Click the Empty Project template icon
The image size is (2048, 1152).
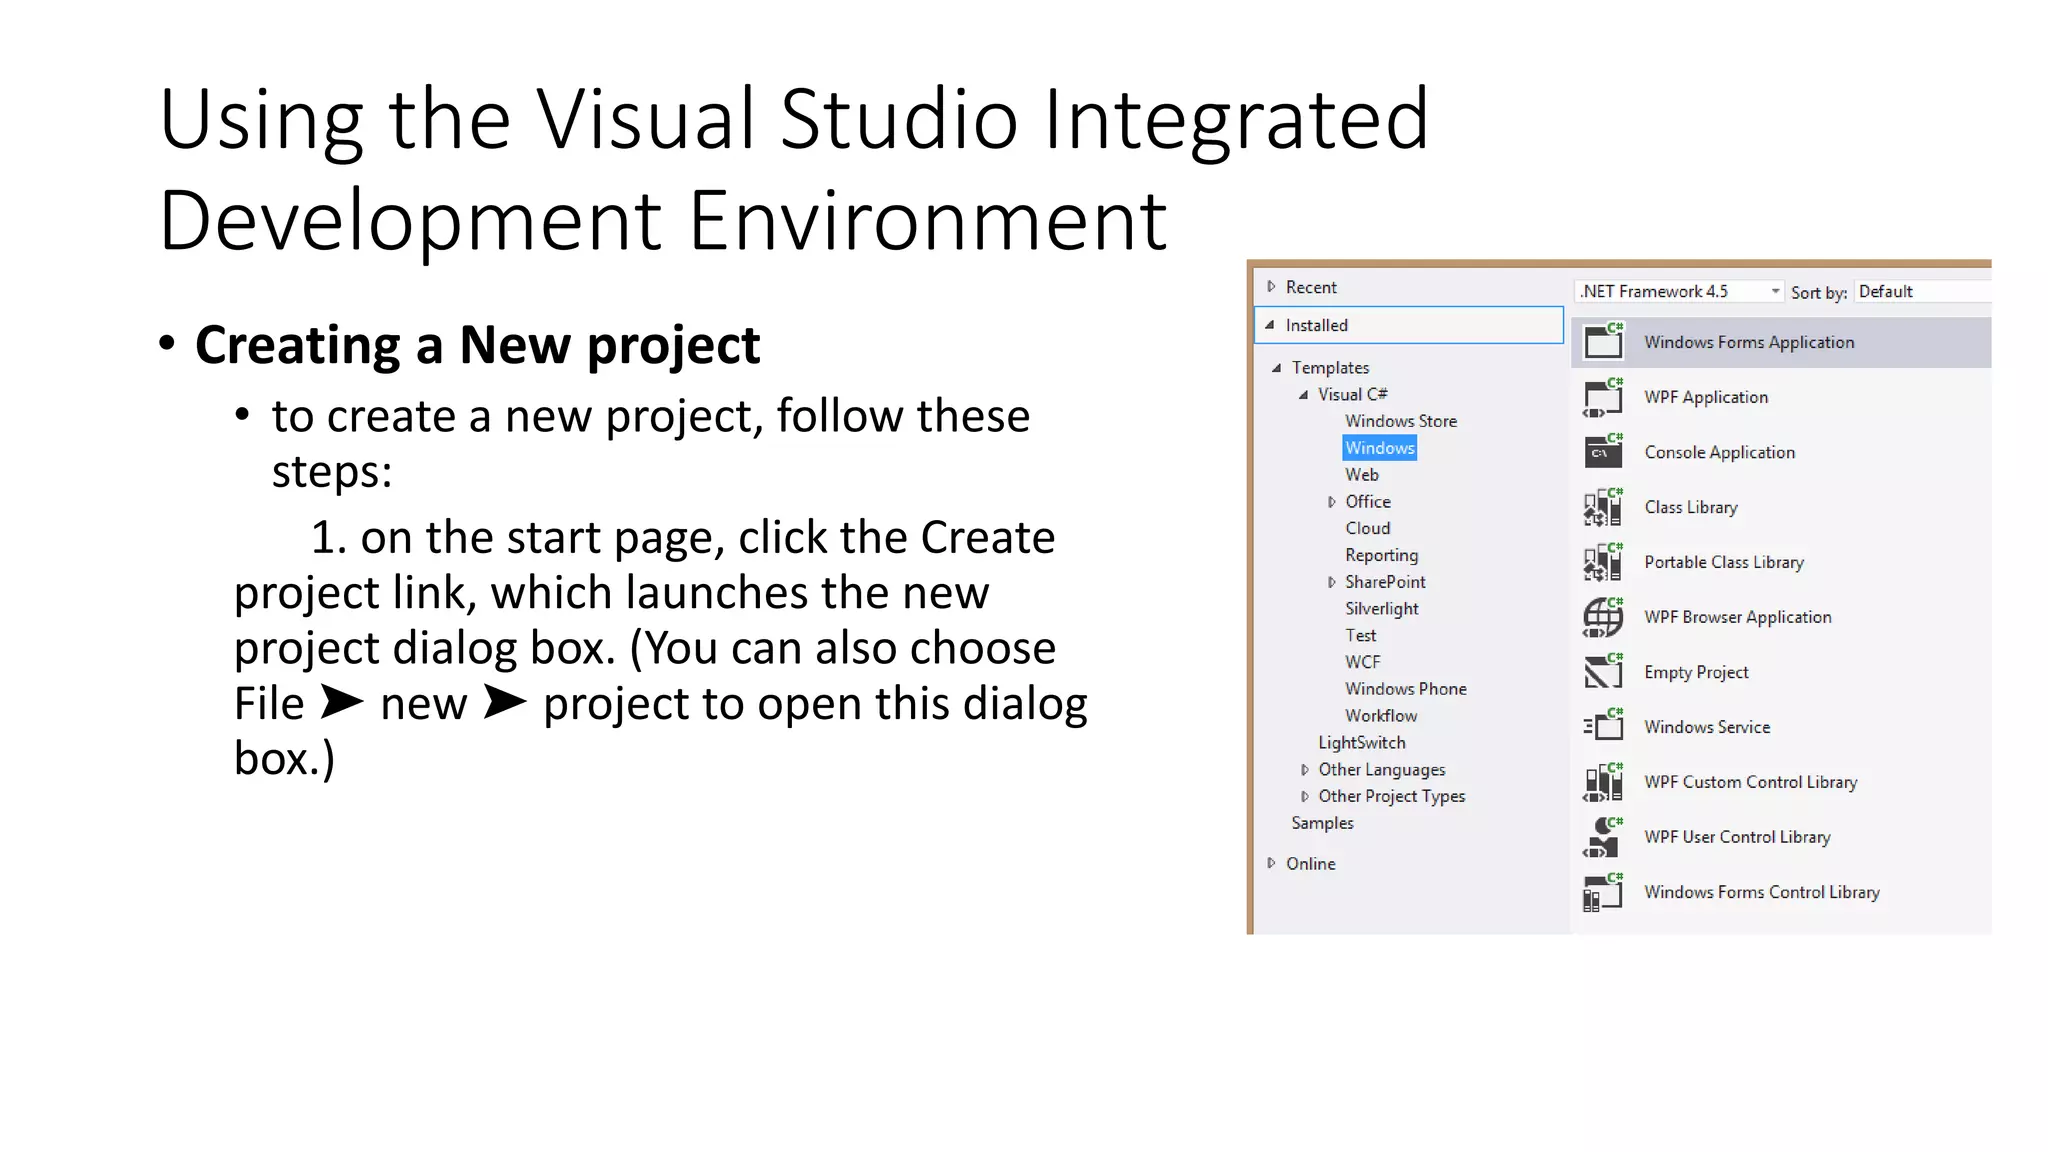1603,672
